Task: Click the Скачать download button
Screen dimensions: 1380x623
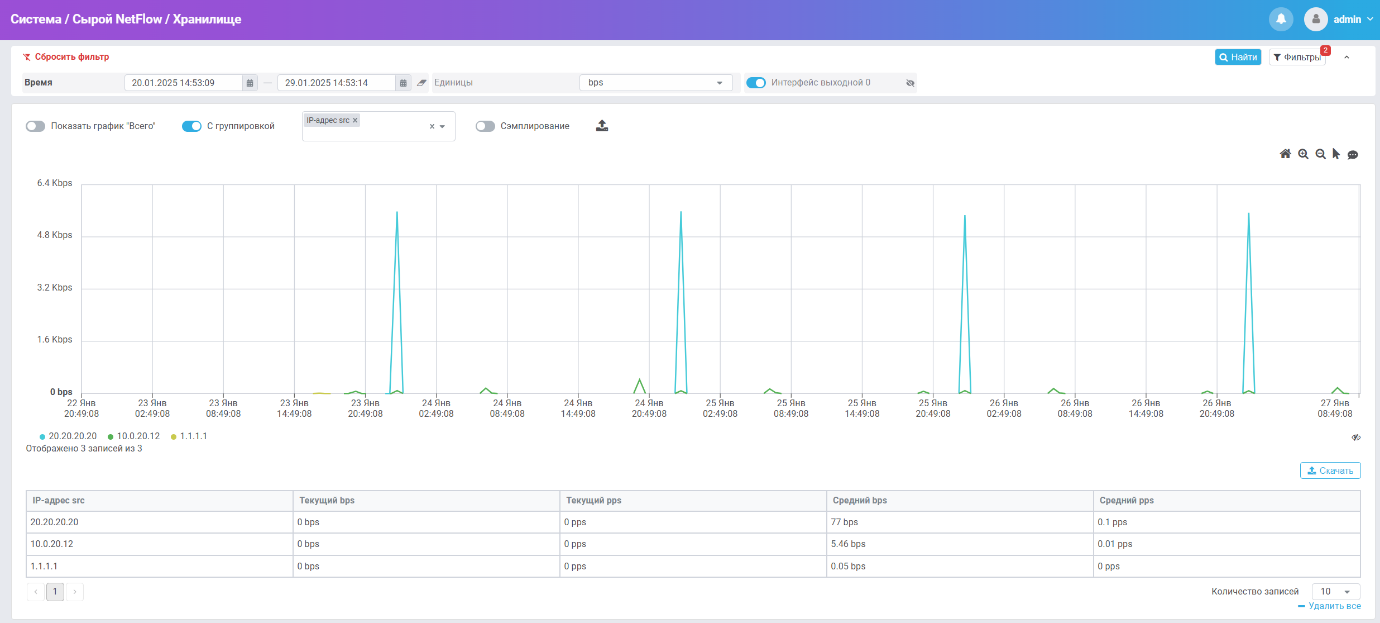Action: 1330,470
